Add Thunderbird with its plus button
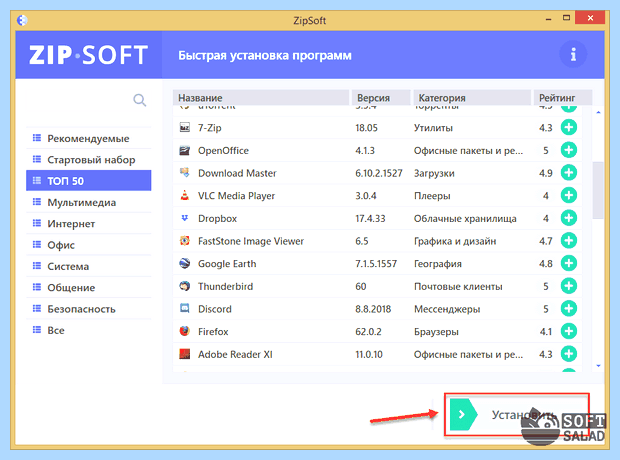Screen dimensions: 620x460 pos(569,286)
